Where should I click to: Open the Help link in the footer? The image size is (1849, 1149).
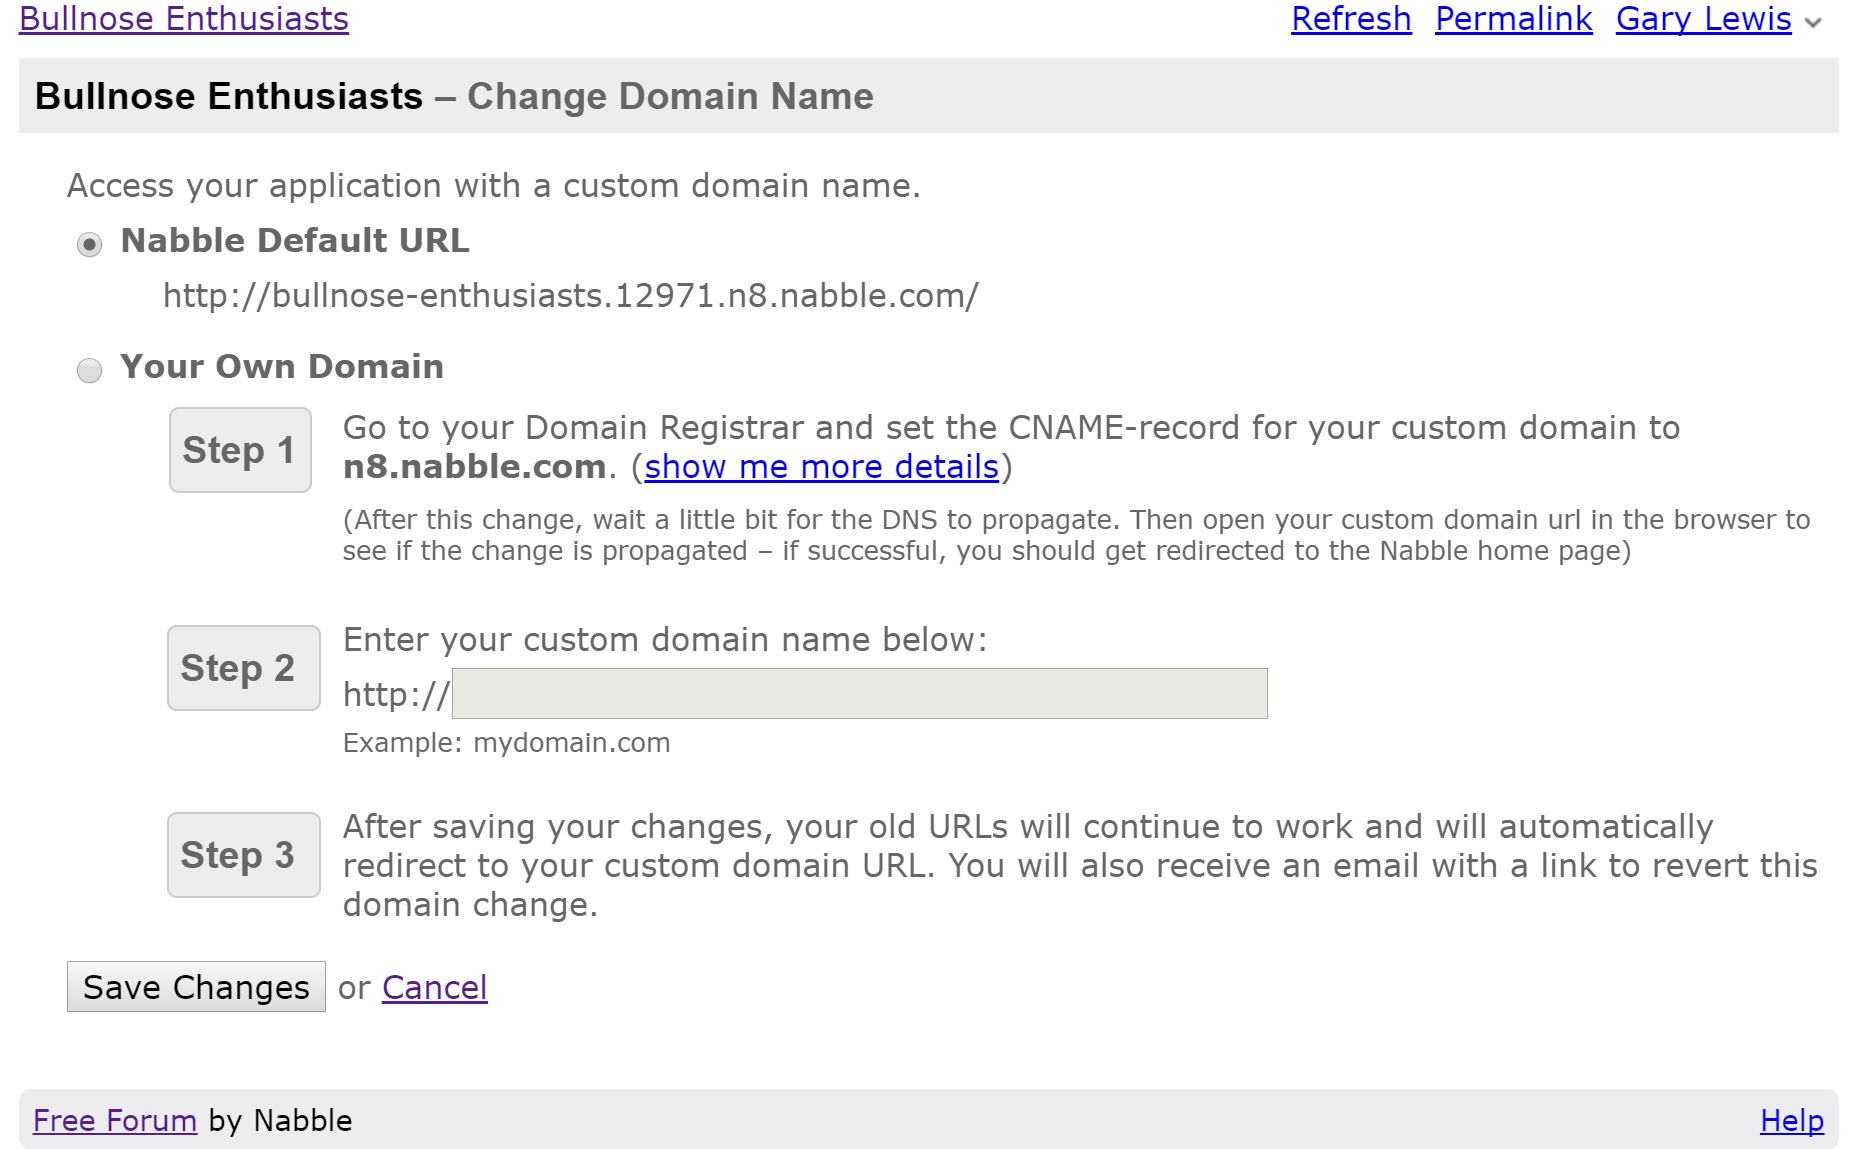pyautogui.click(x=1791, y=1121)
